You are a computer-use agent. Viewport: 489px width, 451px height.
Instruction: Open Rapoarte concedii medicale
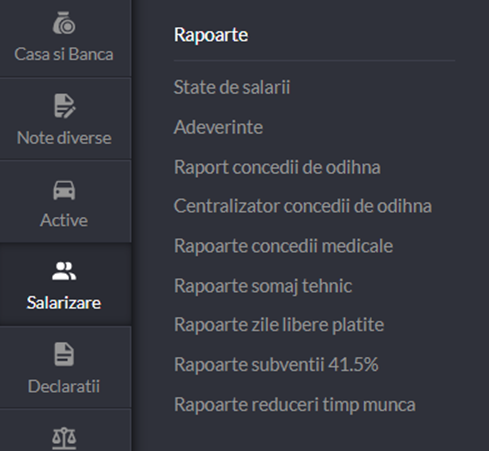pyautogui.click(x=283, y=246)
